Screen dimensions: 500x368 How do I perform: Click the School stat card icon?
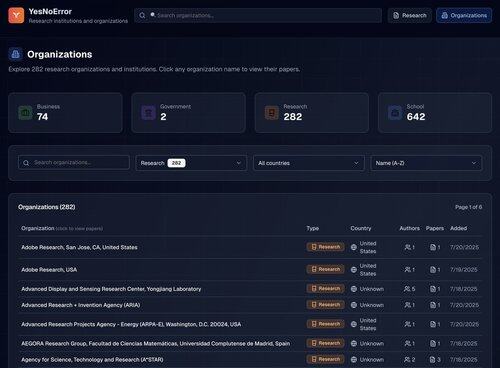[x=395, y=113]
